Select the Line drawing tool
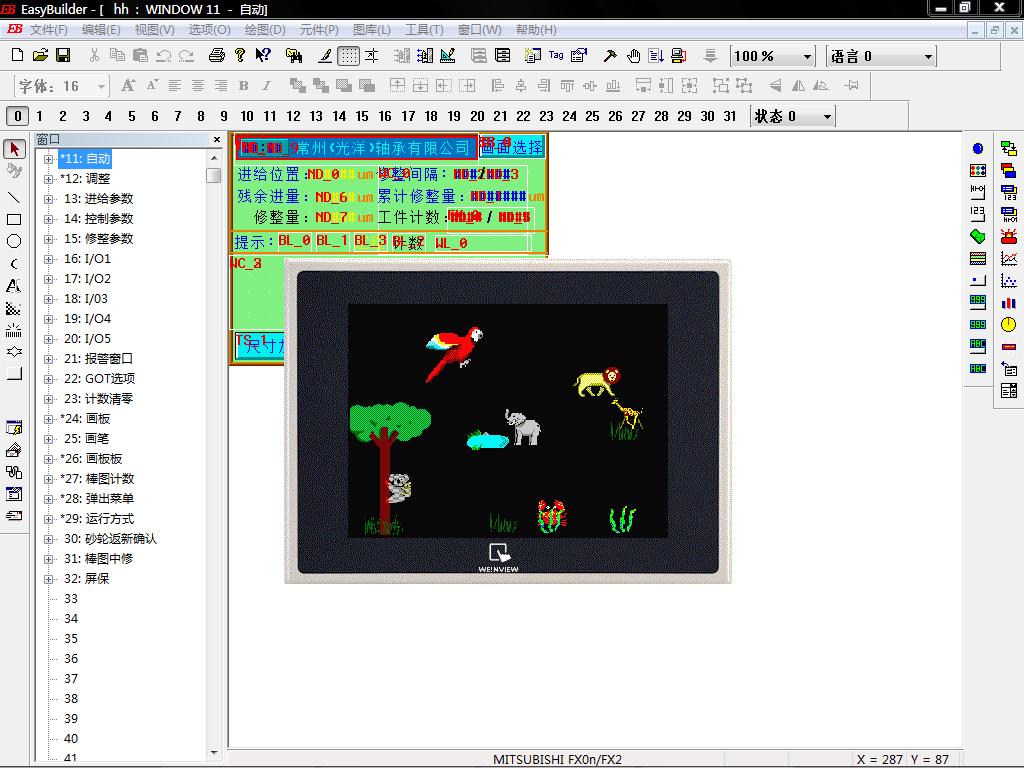The width and height of the screenshot is (1024, 768). (14, 197)
